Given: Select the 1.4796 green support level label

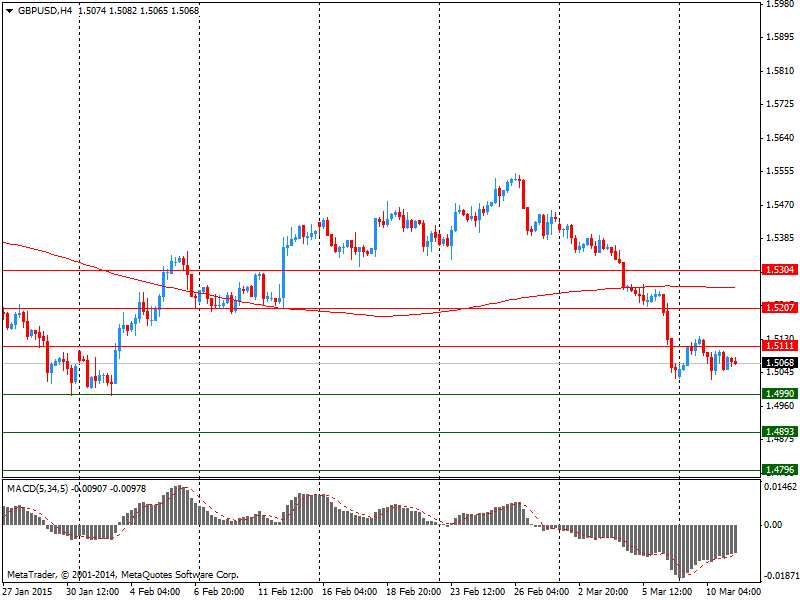Looking at the screenshot, I should 780,469.
